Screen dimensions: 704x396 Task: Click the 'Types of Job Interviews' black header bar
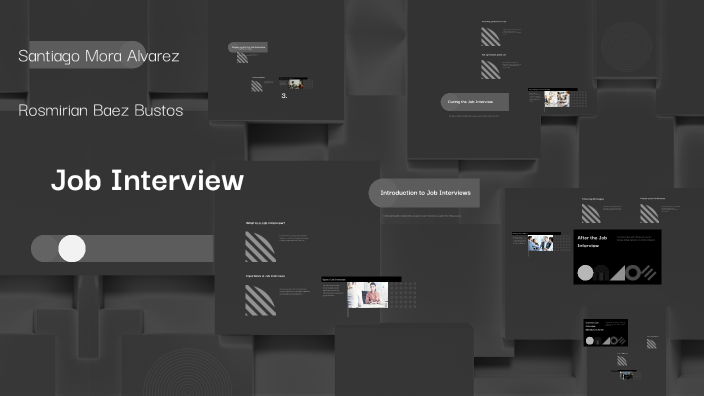coord(361,279)
